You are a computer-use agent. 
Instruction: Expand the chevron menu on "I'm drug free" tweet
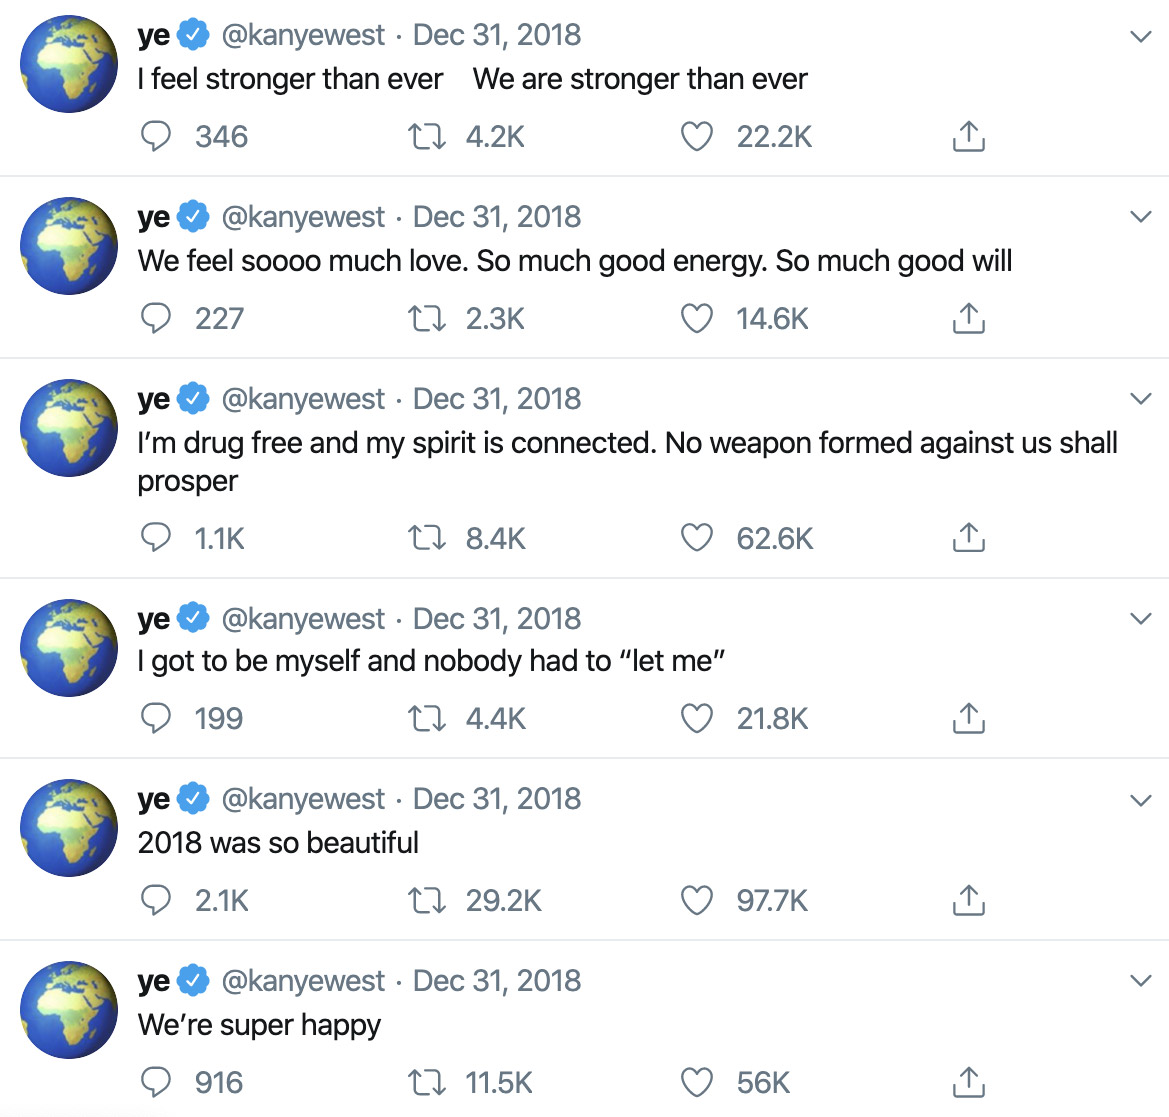pyautogui.click(x=1140, y=399)
